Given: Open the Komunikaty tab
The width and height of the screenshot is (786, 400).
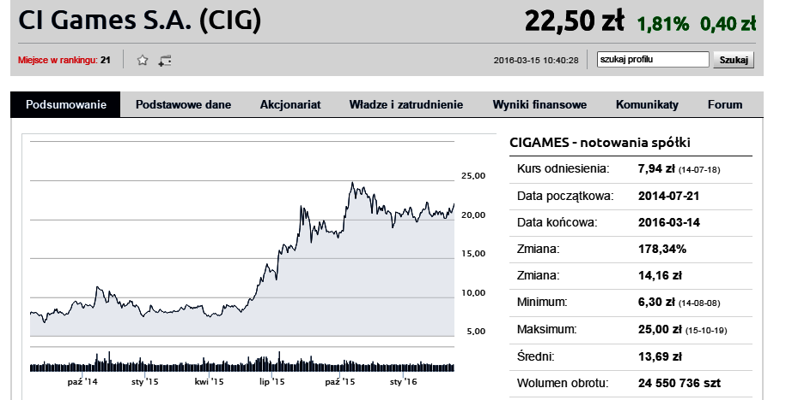Looking at the screenshot, I should [647, 105].
